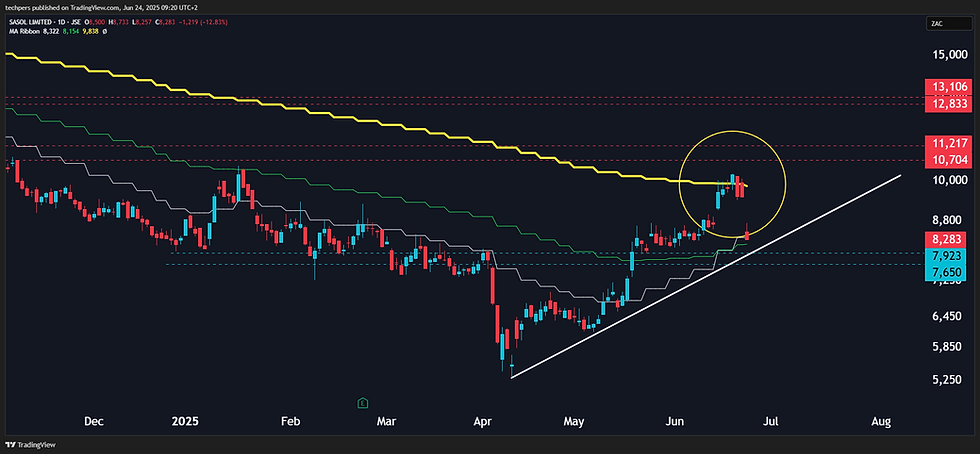Screen dimensions: 980x454
Task: Click the 5,250 price axis value
Action: coord(946,379)
